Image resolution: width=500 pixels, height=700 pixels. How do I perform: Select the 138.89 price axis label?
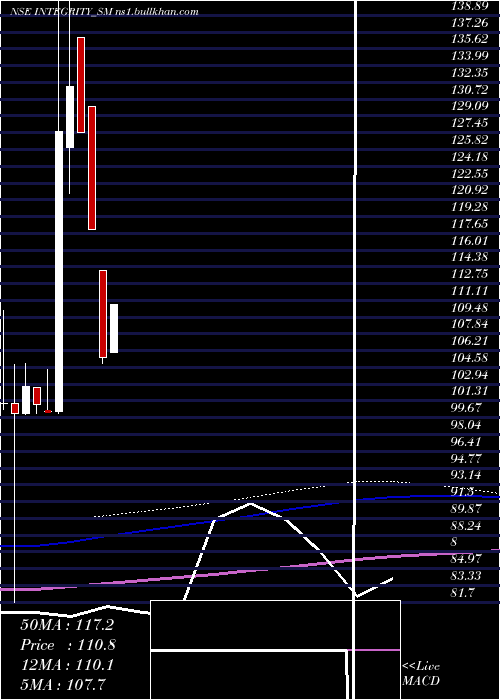[x=470, y=6]
